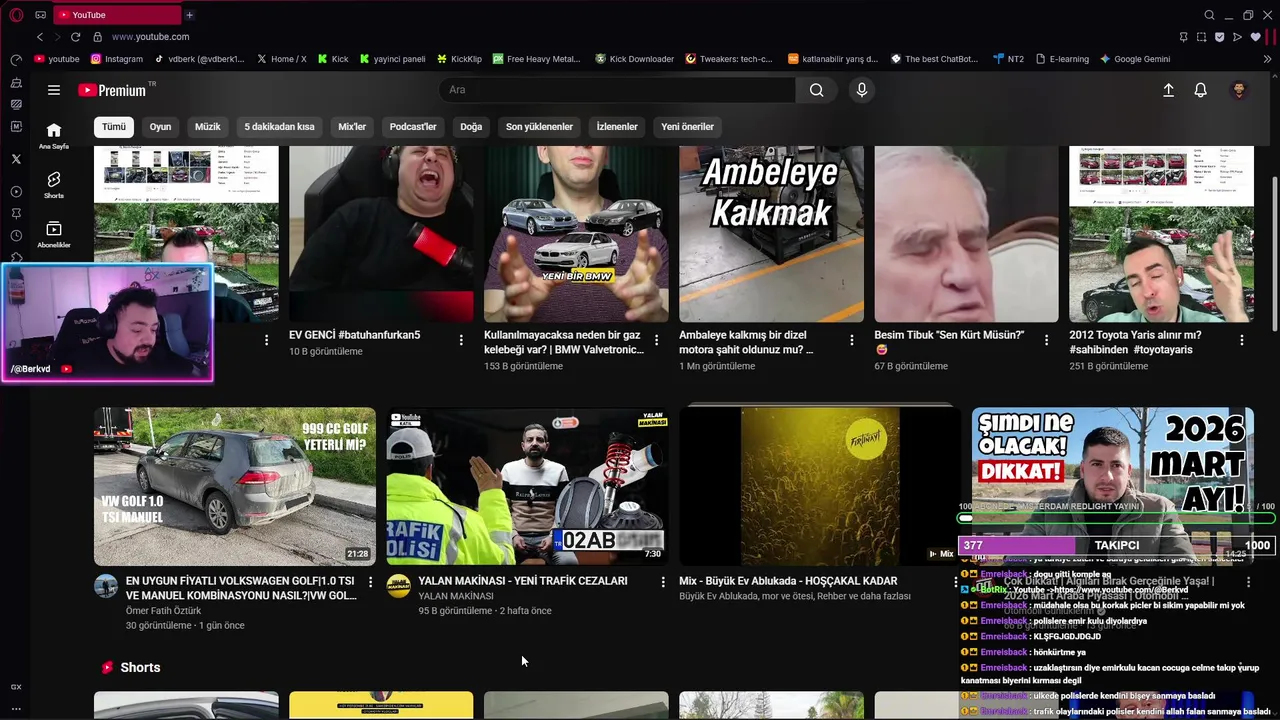Screen dimensions: 1280x720
Task: Open the account avatar menu
Action: (1239, 90)
